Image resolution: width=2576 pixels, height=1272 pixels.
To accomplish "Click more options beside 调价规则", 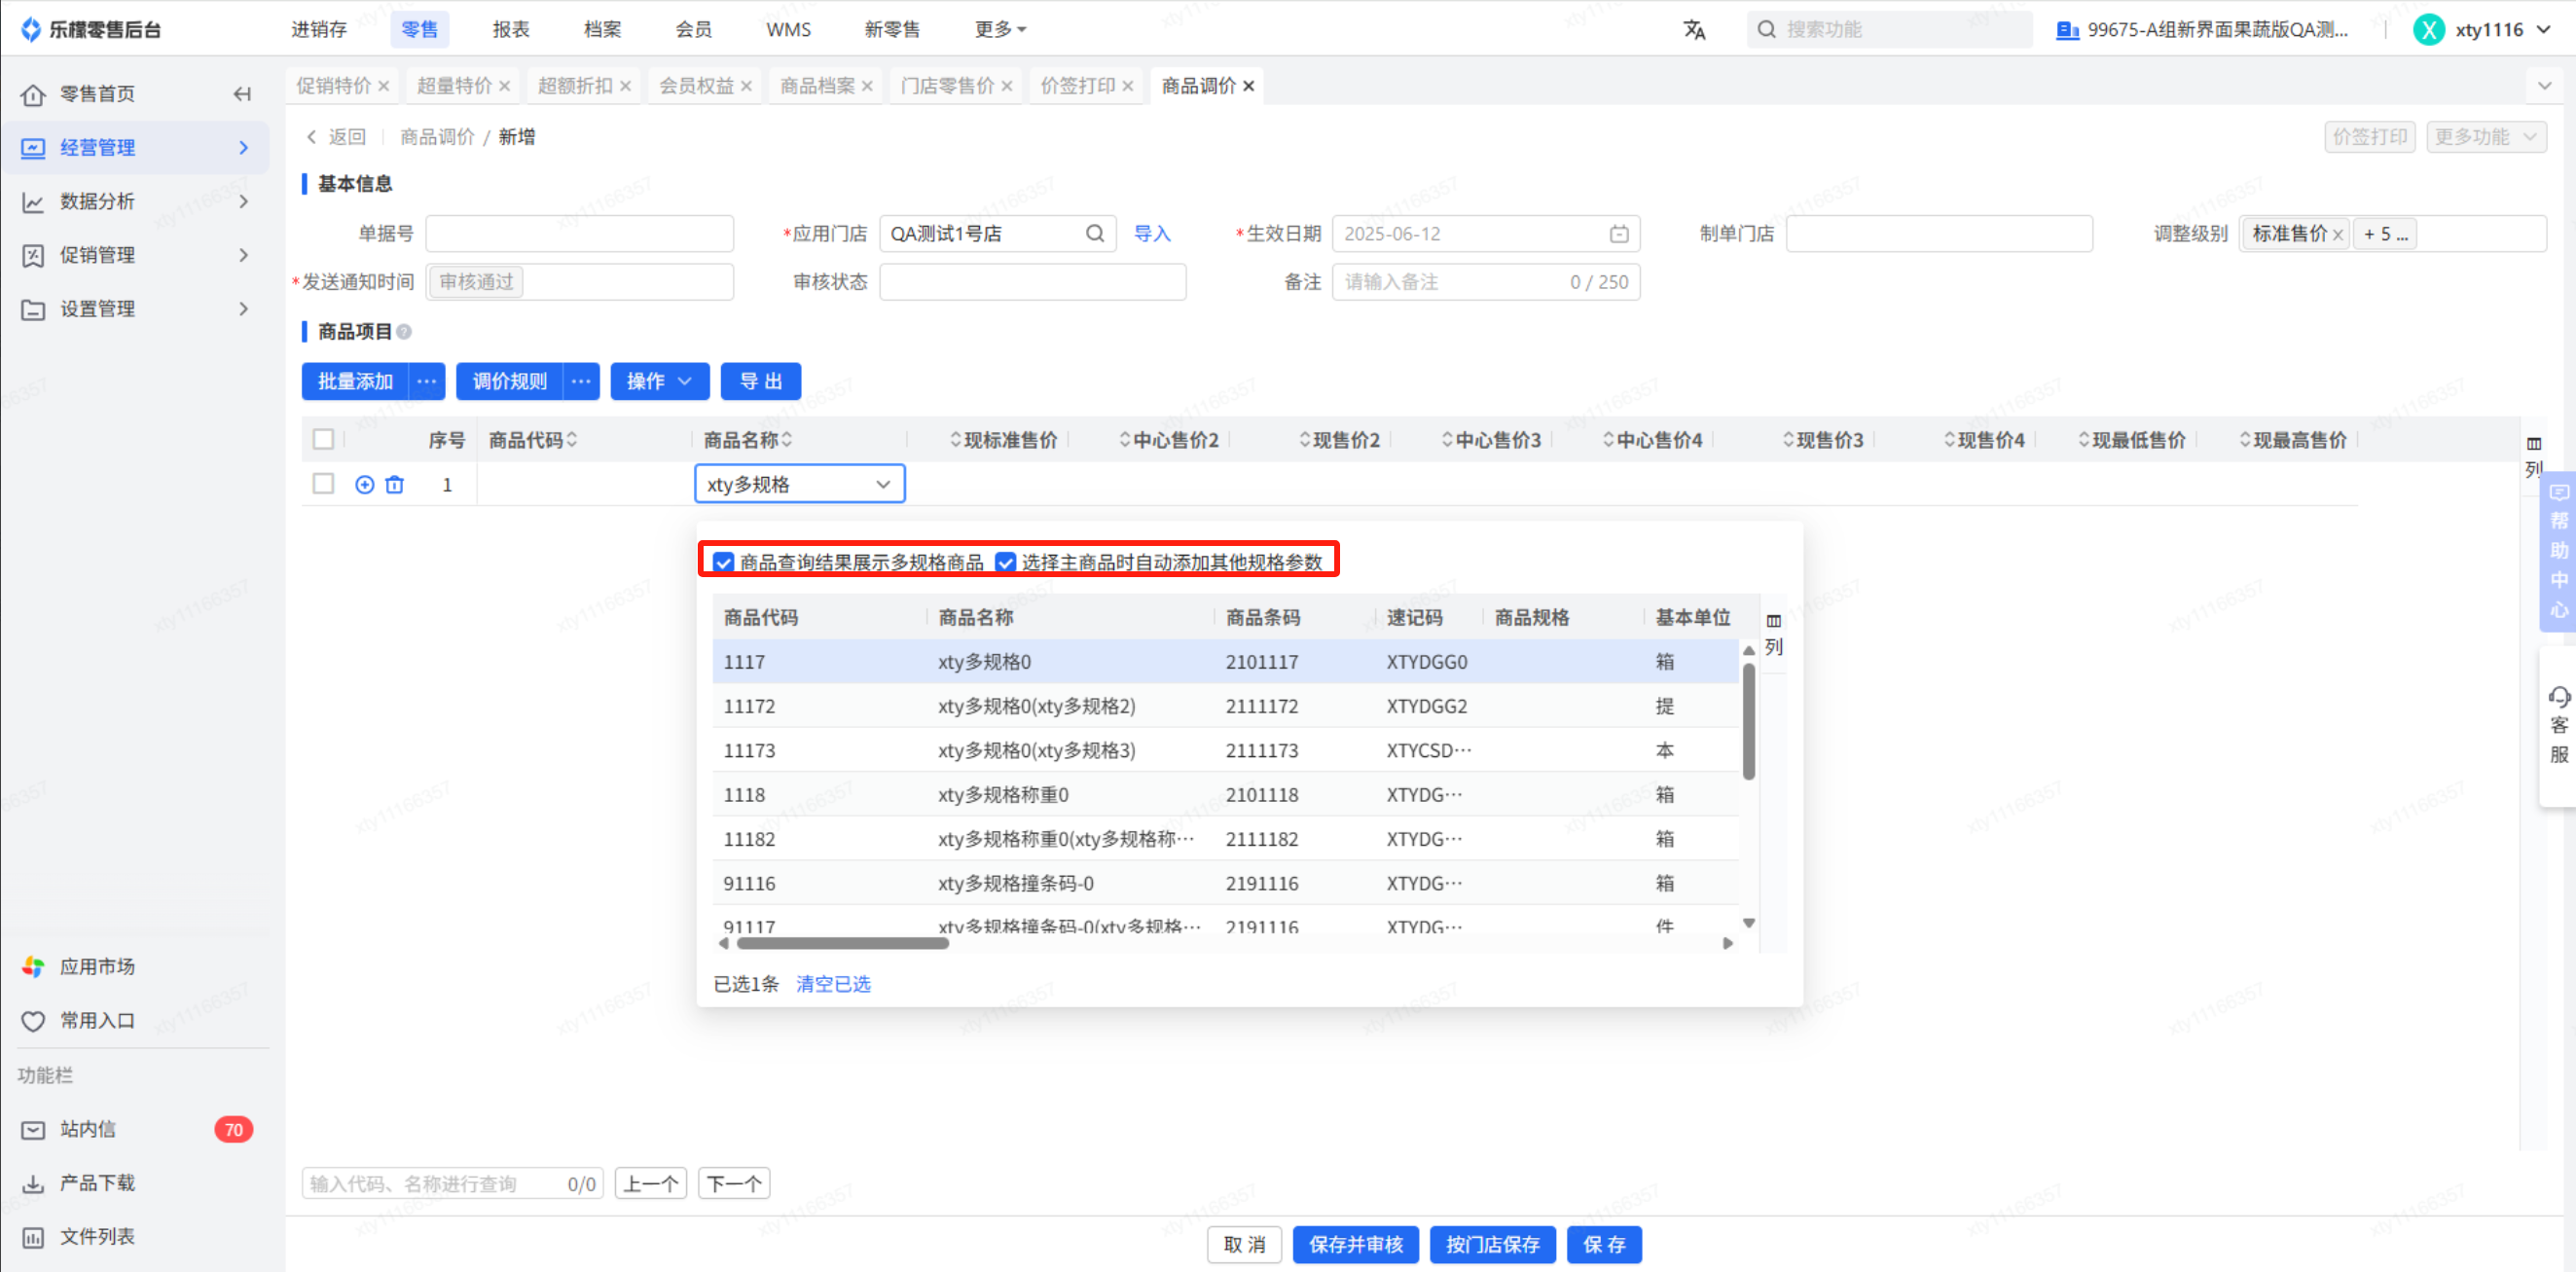I will pyautogui.click(x=581, y=382).
